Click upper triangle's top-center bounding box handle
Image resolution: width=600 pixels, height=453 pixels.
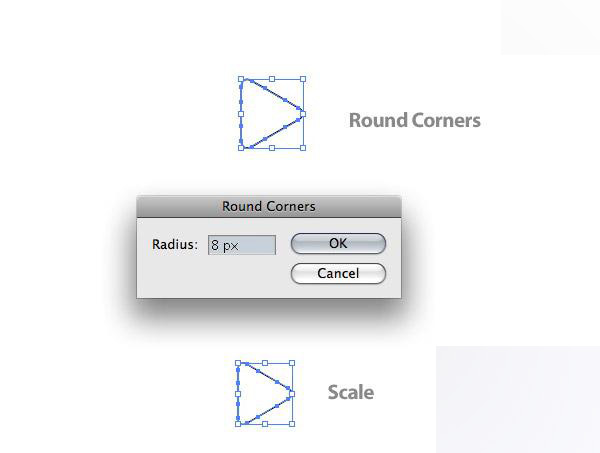coord(272,79)
